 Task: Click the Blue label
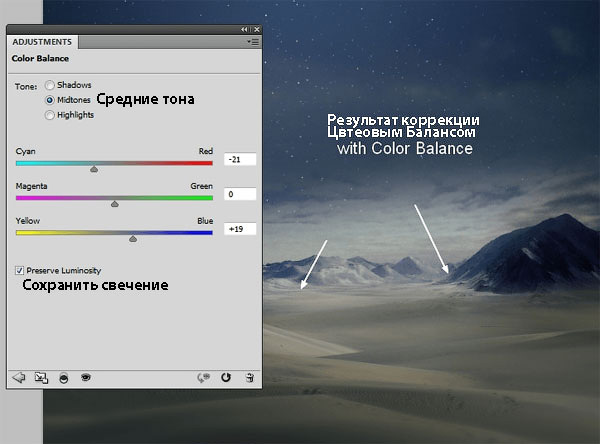click(x=205, y=221)
